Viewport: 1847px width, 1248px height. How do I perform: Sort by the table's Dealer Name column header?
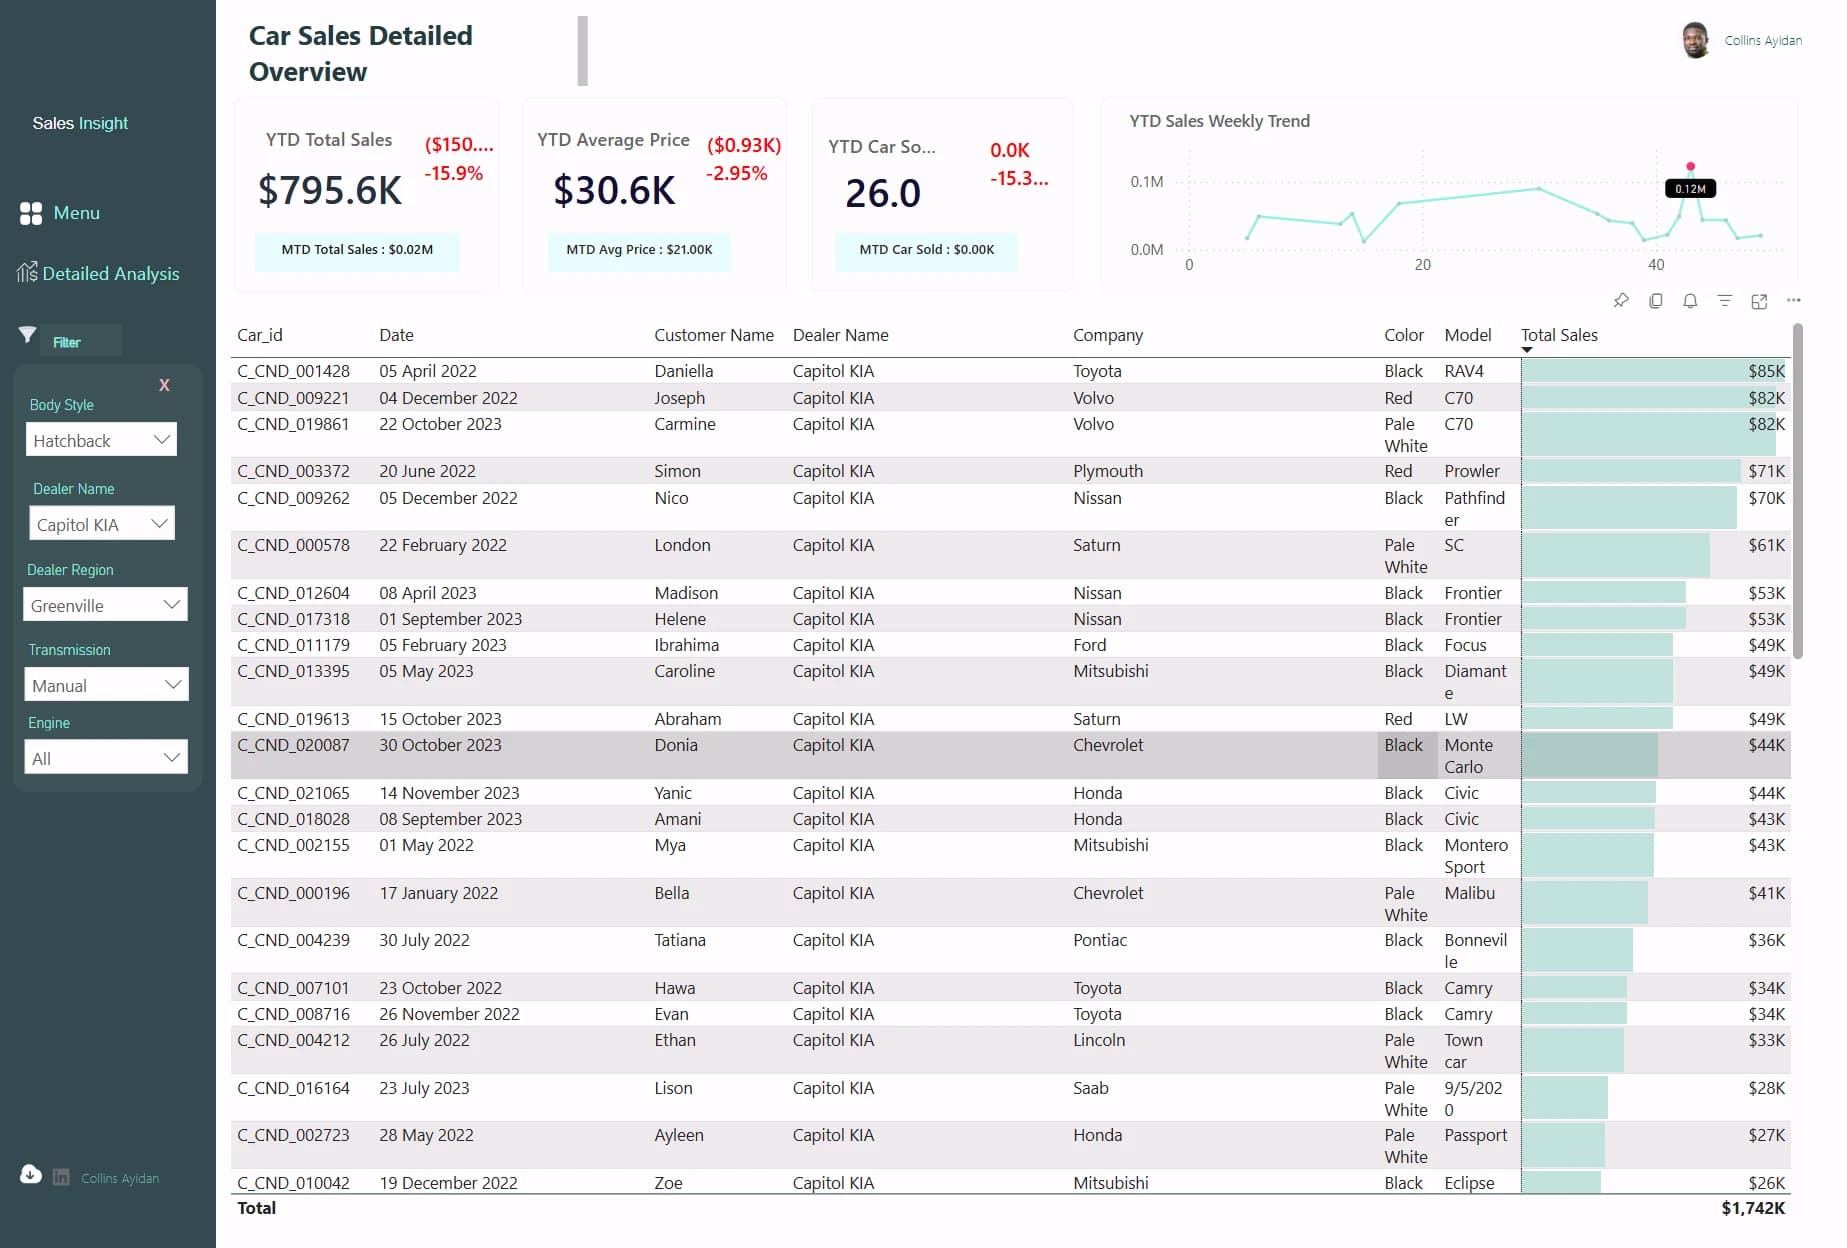pos(840,335)
